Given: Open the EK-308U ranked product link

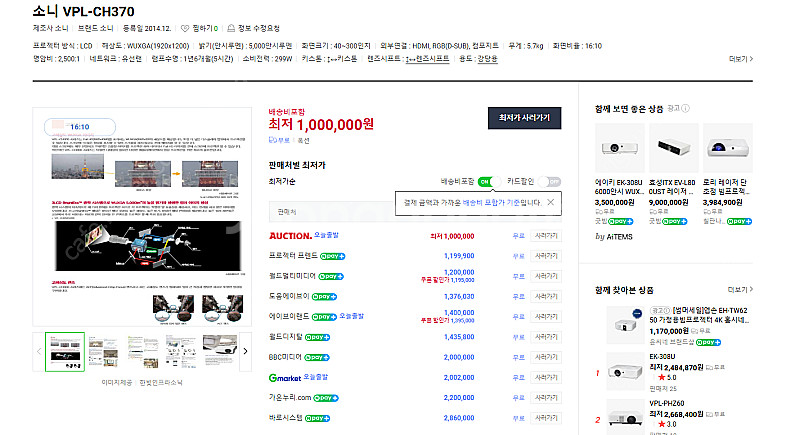Looking at the screenshot, I should point(662,356).
